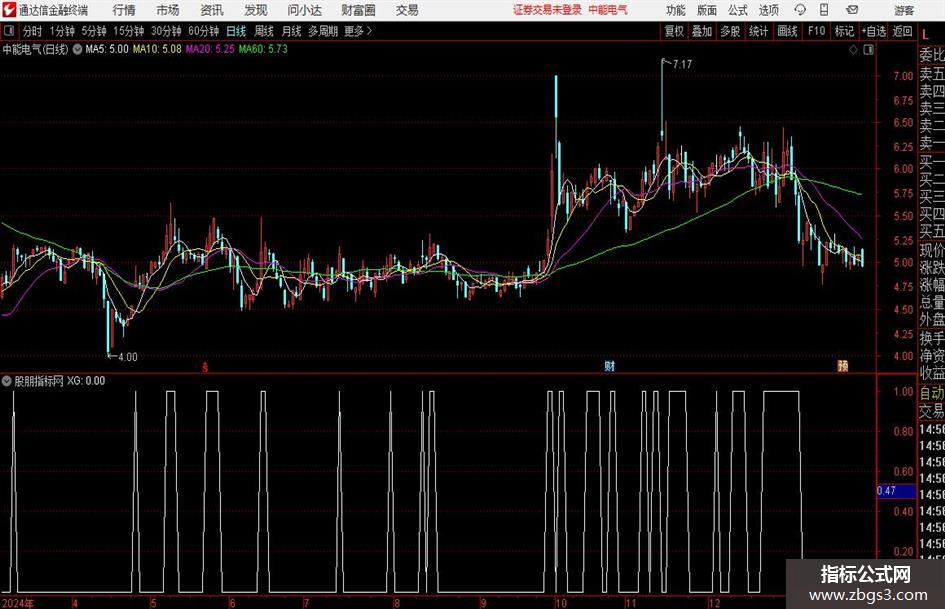
Task: Switch to 5分钟 period tab
Action: (94, 31)
